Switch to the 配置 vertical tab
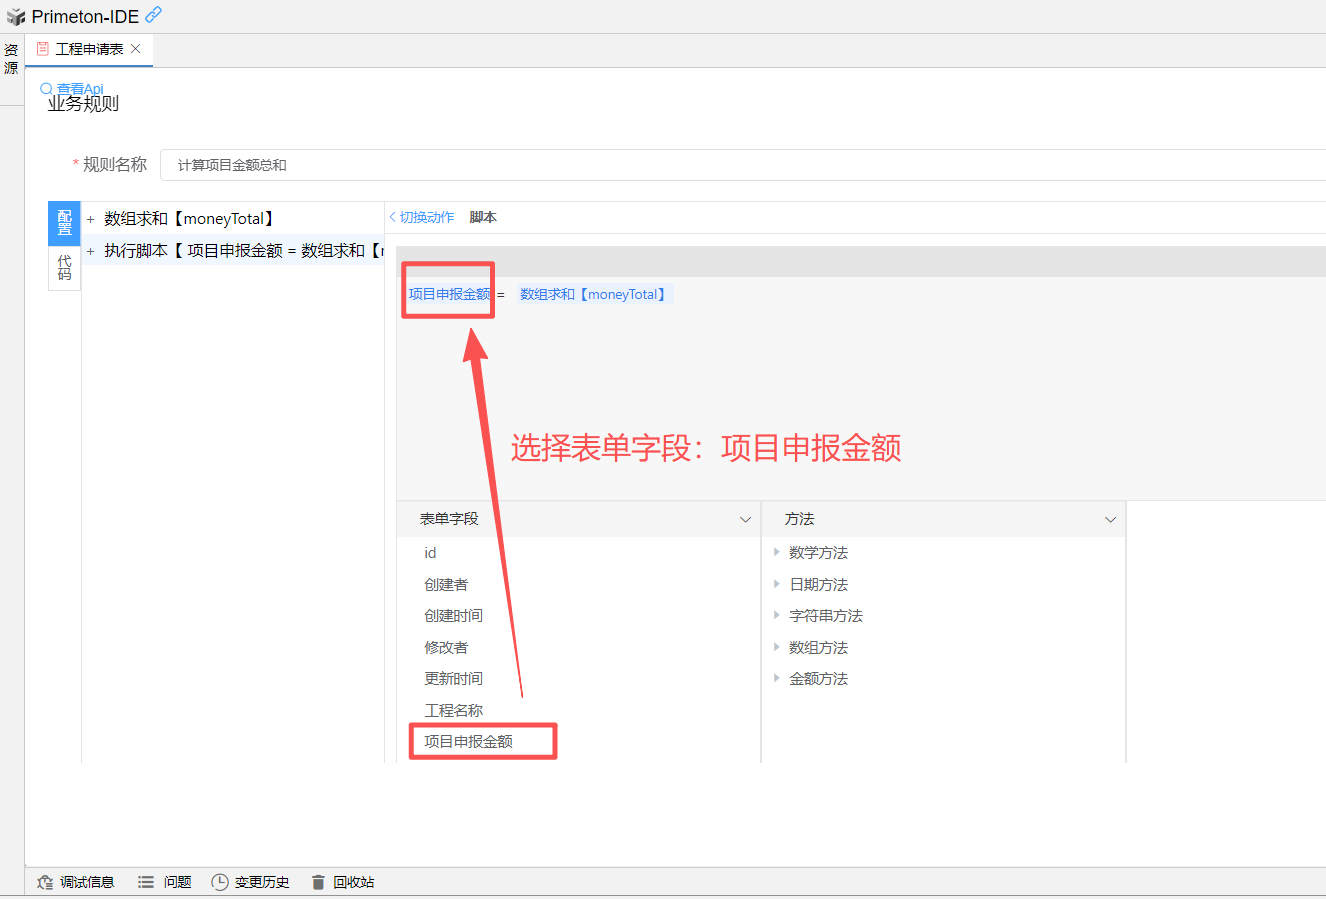 [64, 223]
